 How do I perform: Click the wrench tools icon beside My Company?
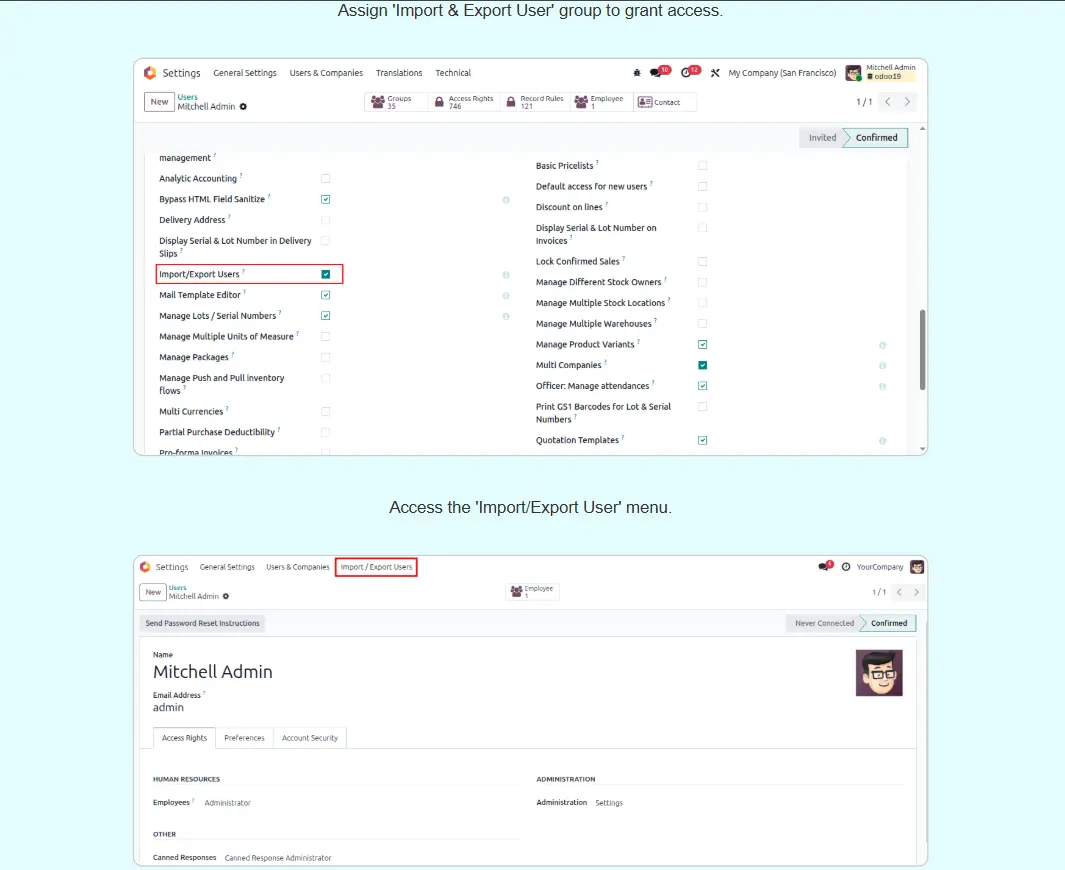coord(715,73)
